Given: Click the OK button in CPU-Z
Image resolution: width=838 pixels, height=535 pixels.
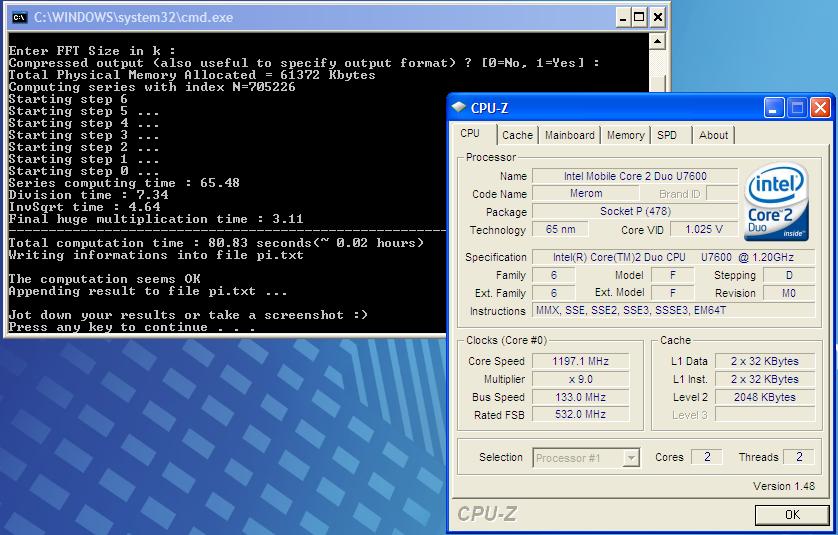Looking at the screenshot, I should coord(792,515).
